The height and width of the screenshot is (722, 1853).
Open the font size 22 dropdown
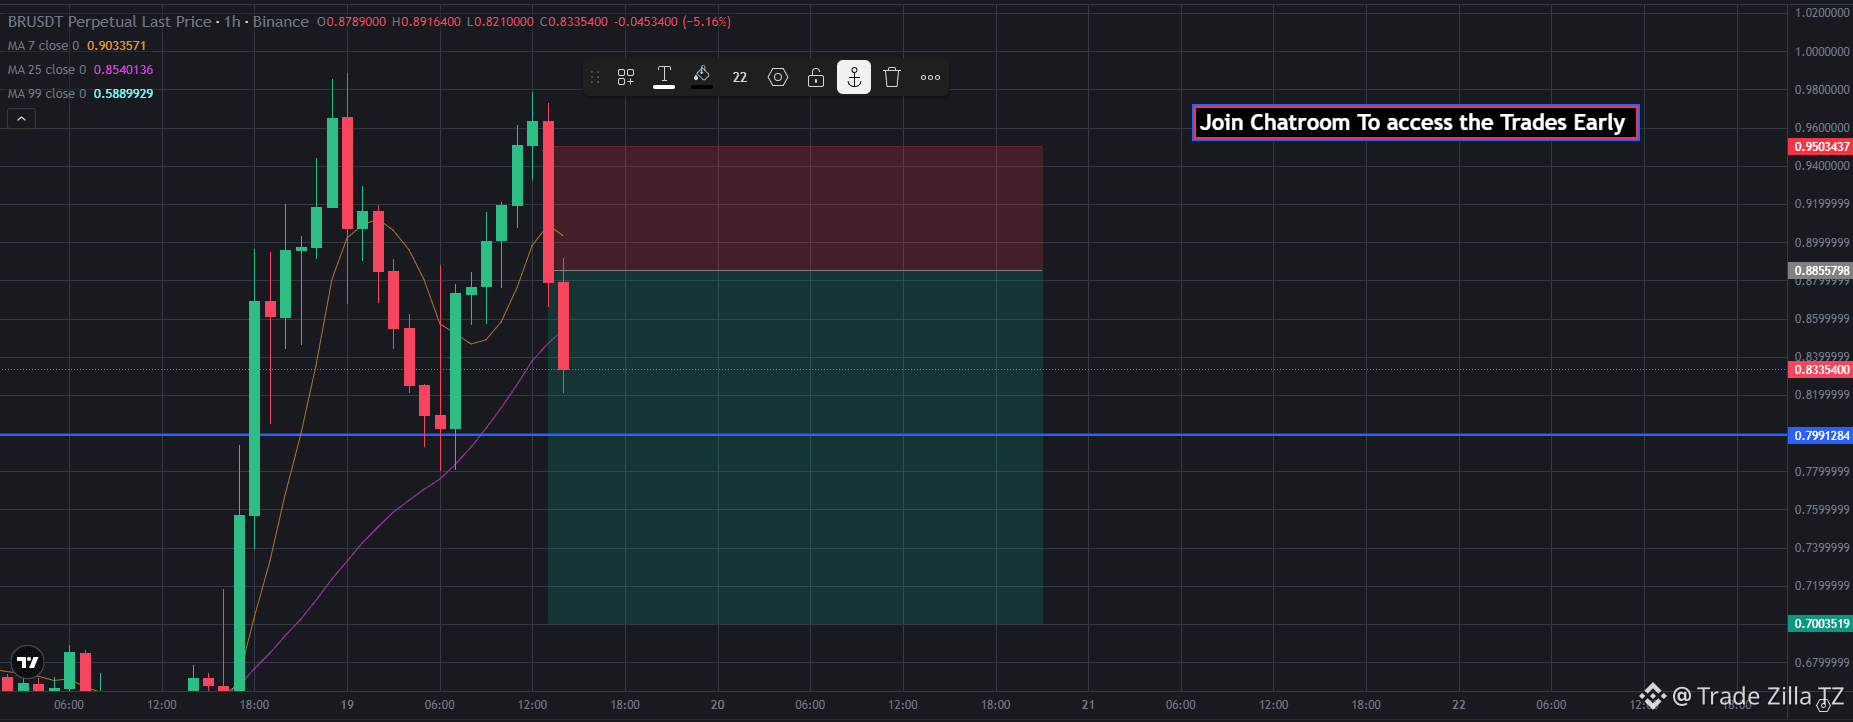coord(740,77)
